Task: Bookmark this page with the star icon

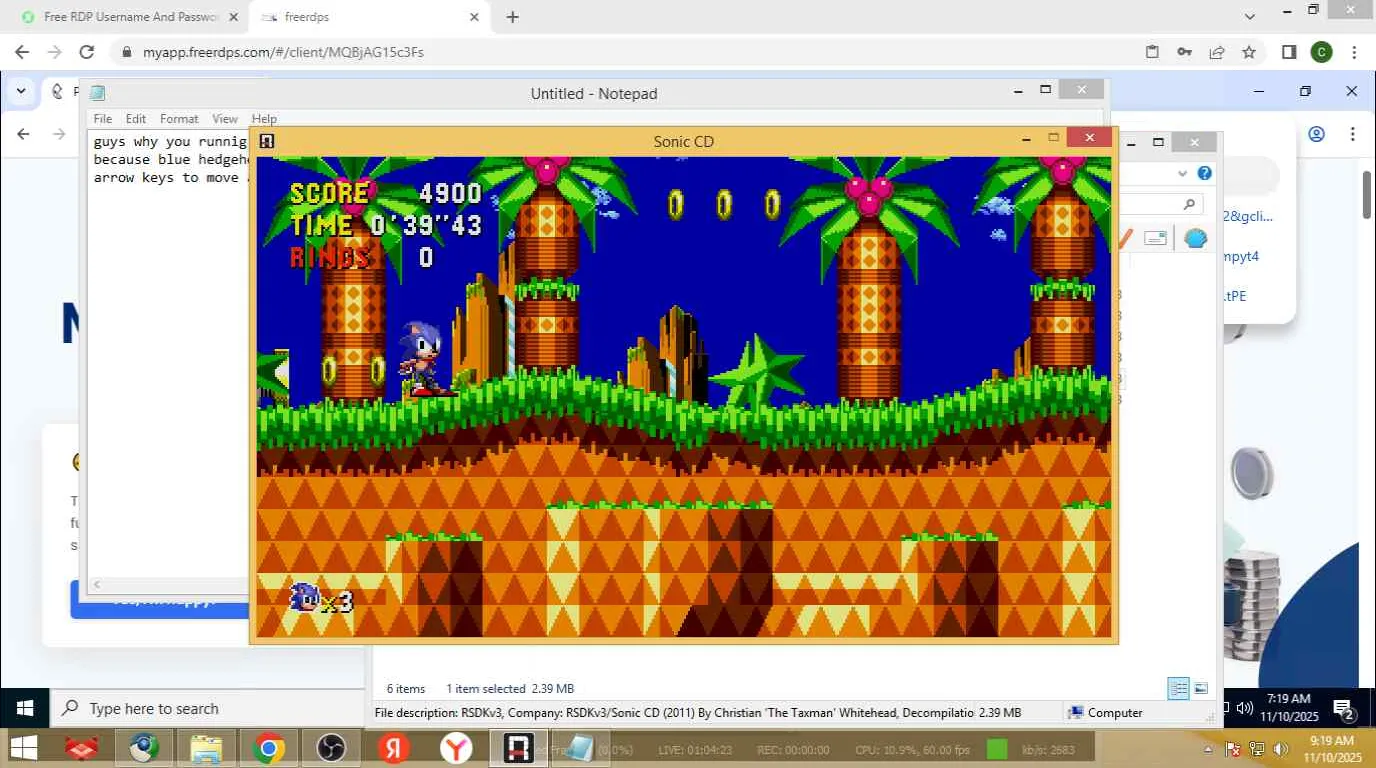Action: (1249, 52)
